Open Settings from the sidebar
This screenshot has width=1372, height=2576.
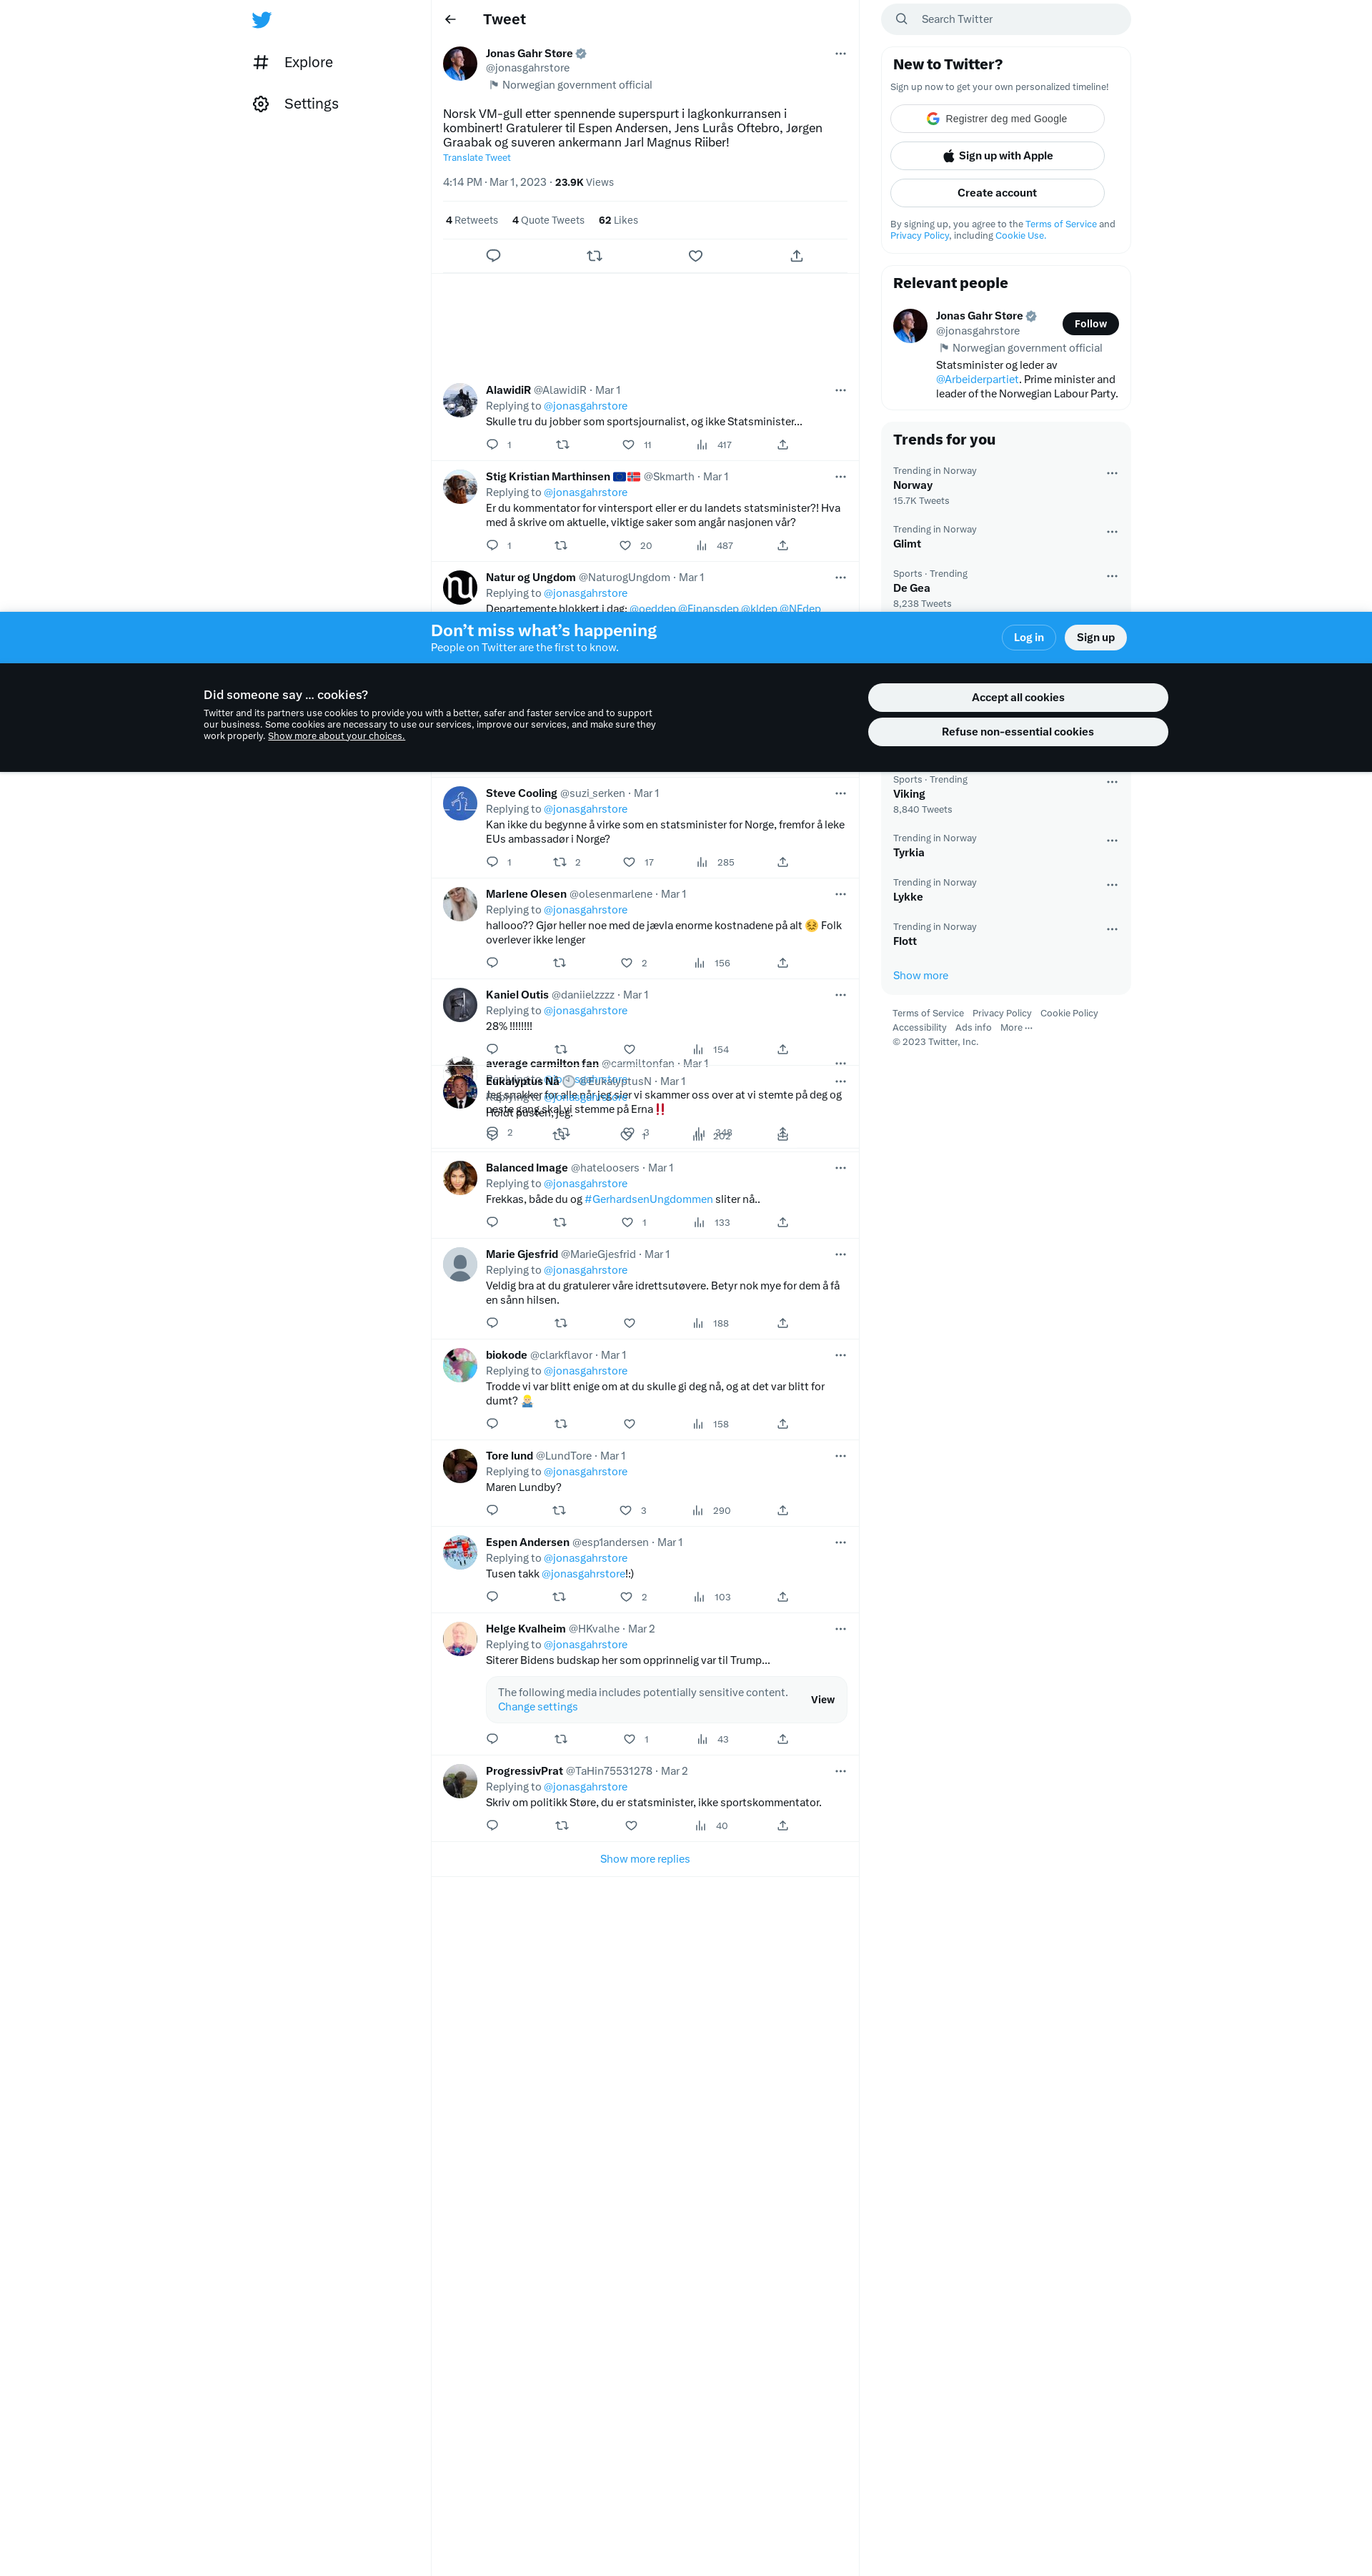coord(296,104)
